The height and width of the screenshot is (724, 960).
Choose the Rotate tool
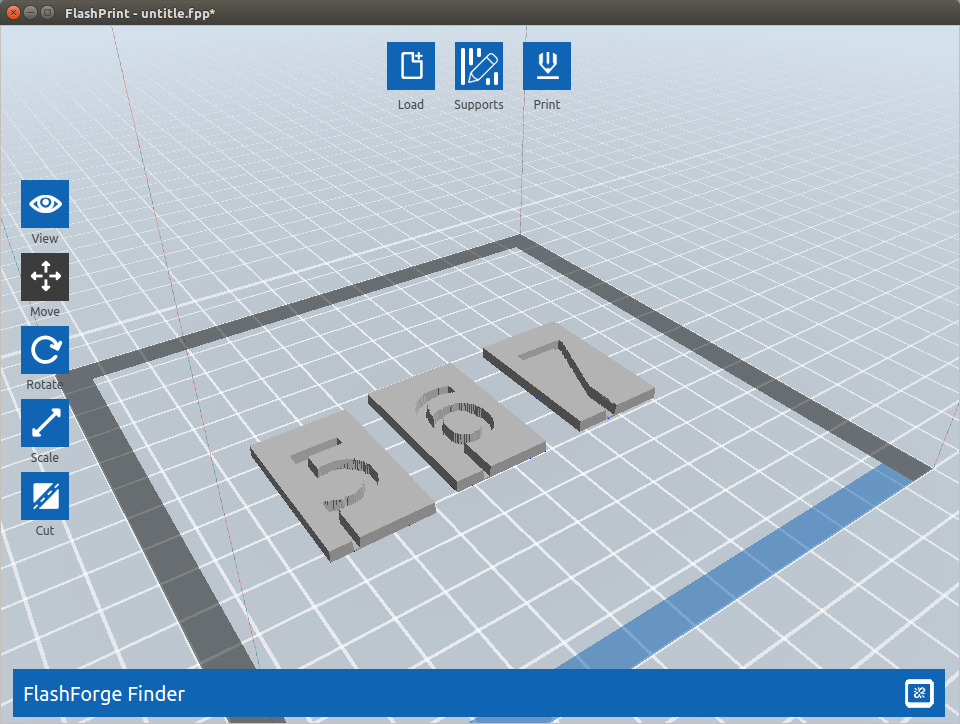45,349
